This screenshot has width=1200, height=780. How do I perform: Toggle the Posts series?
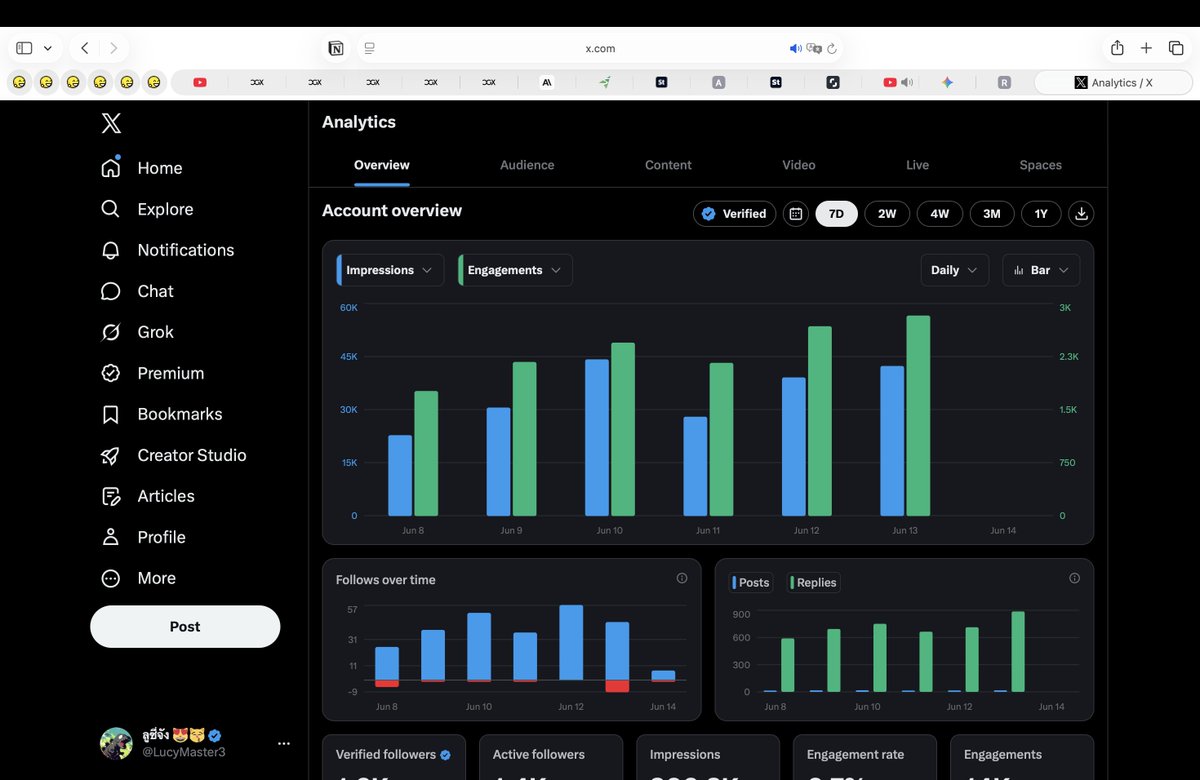point(752,583)
